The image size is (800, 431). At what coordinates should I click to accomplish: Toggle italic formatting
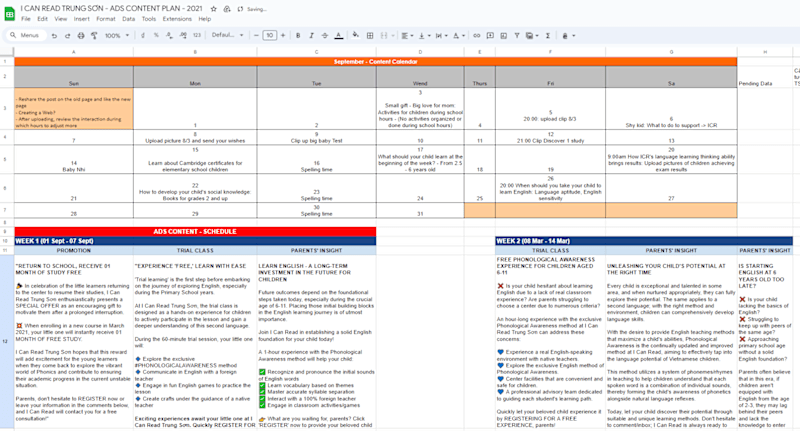[x=311, y=36]
